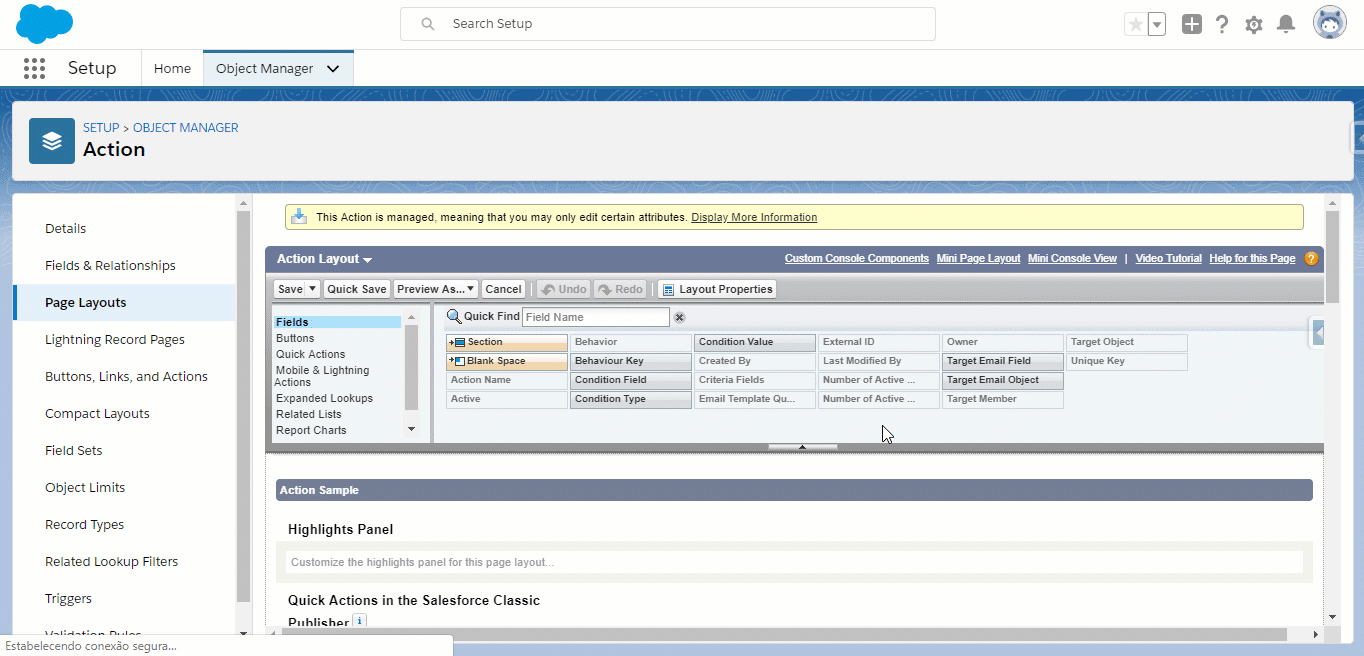Click the Save button

(290, 289)
